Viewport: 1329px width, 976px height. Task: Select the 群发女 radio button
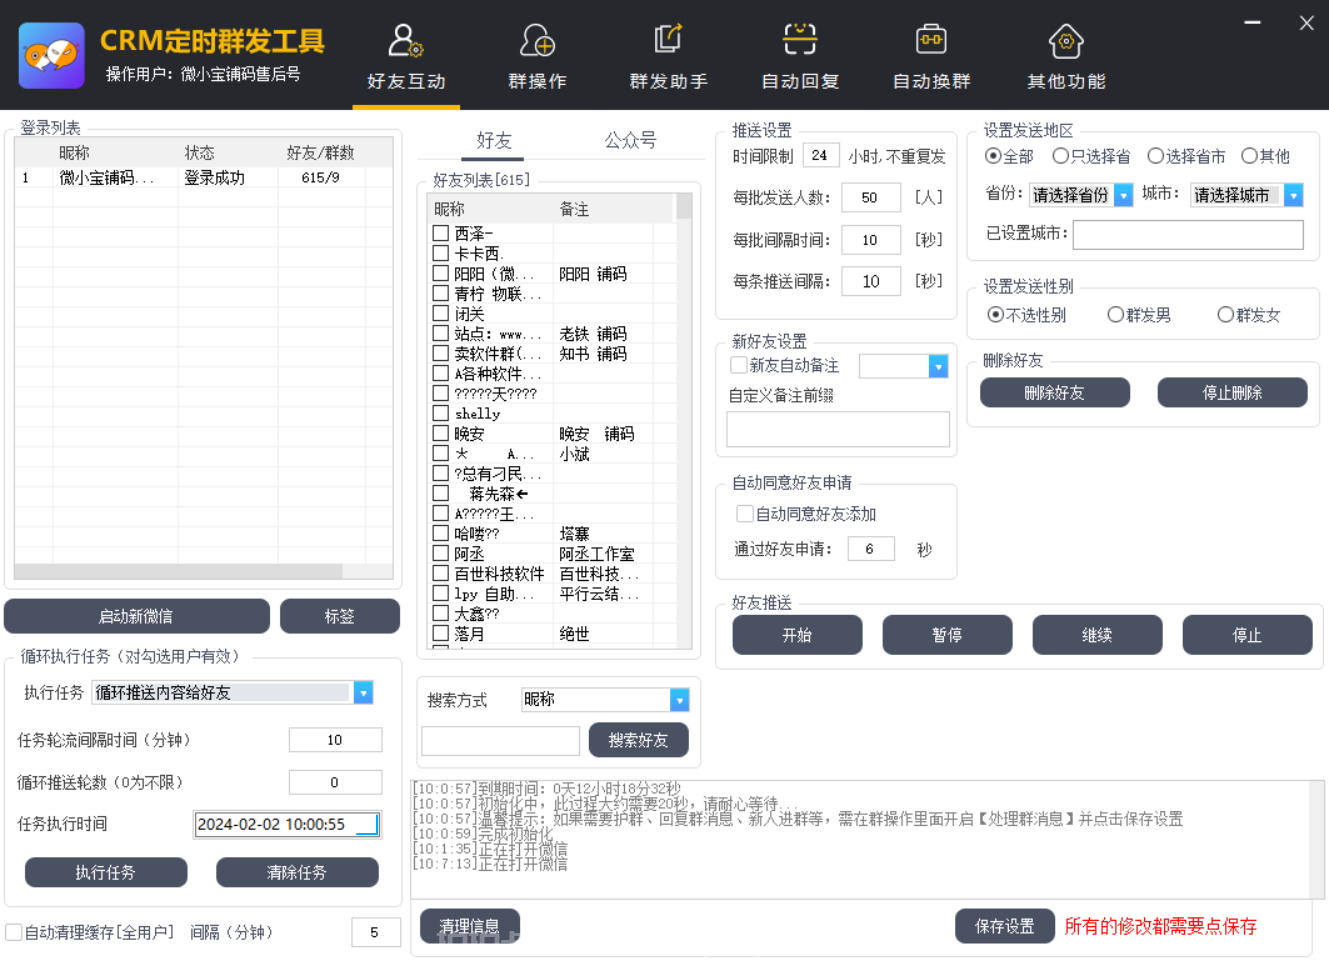(x=1225, y=314)
